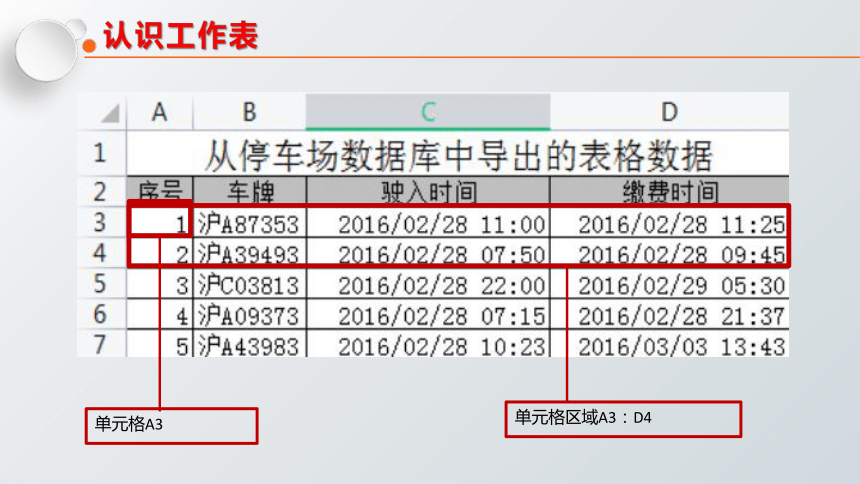The image size is (860, 484).
Task: Click entry time 2016/02/28 22:00
Action: (428, 284)
